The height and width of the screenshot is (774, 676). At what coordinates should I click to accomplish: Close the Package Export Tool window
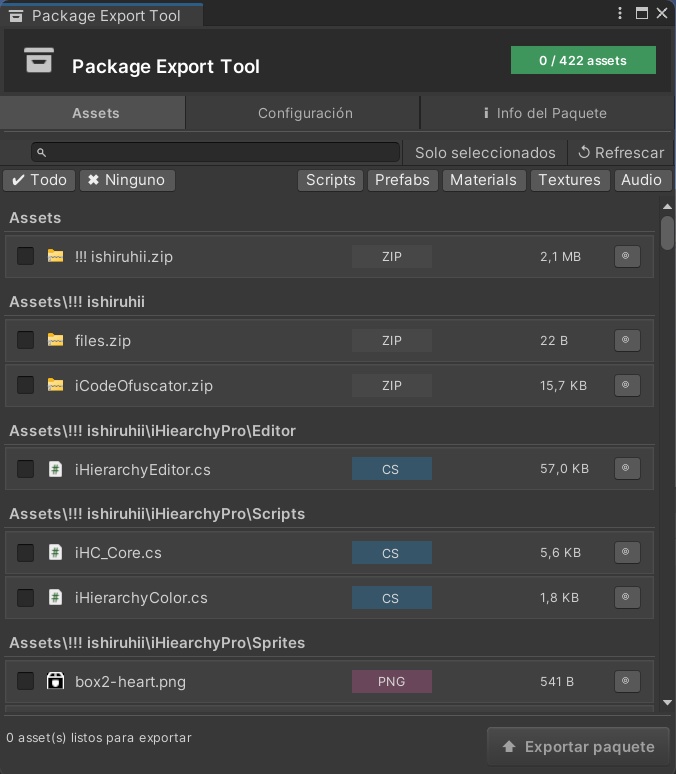[662, 13]
